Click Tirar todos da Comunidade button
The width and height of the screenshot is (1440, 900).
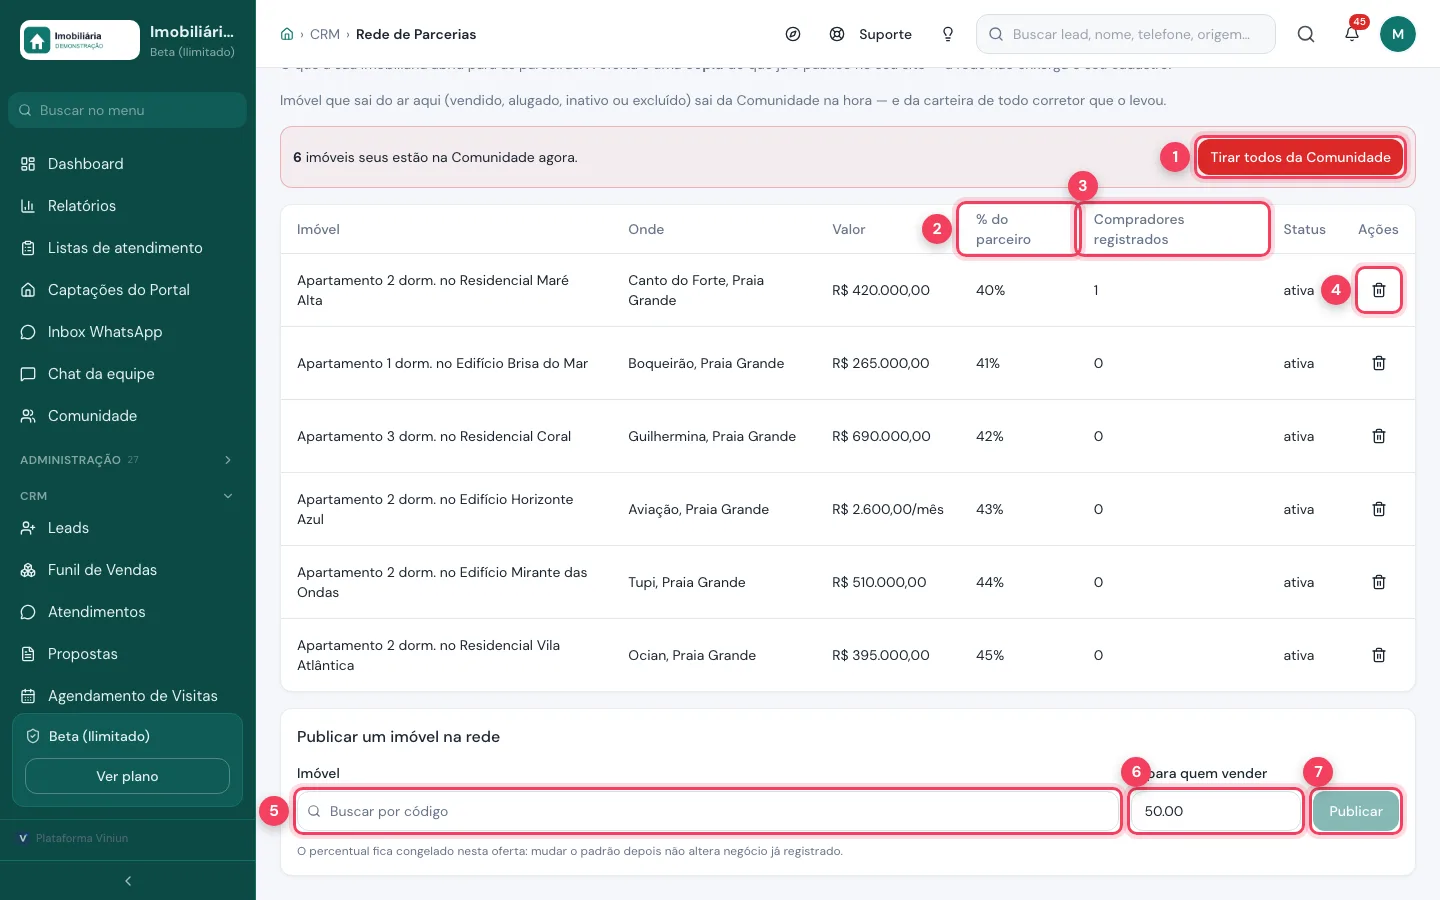(1300, 157)
